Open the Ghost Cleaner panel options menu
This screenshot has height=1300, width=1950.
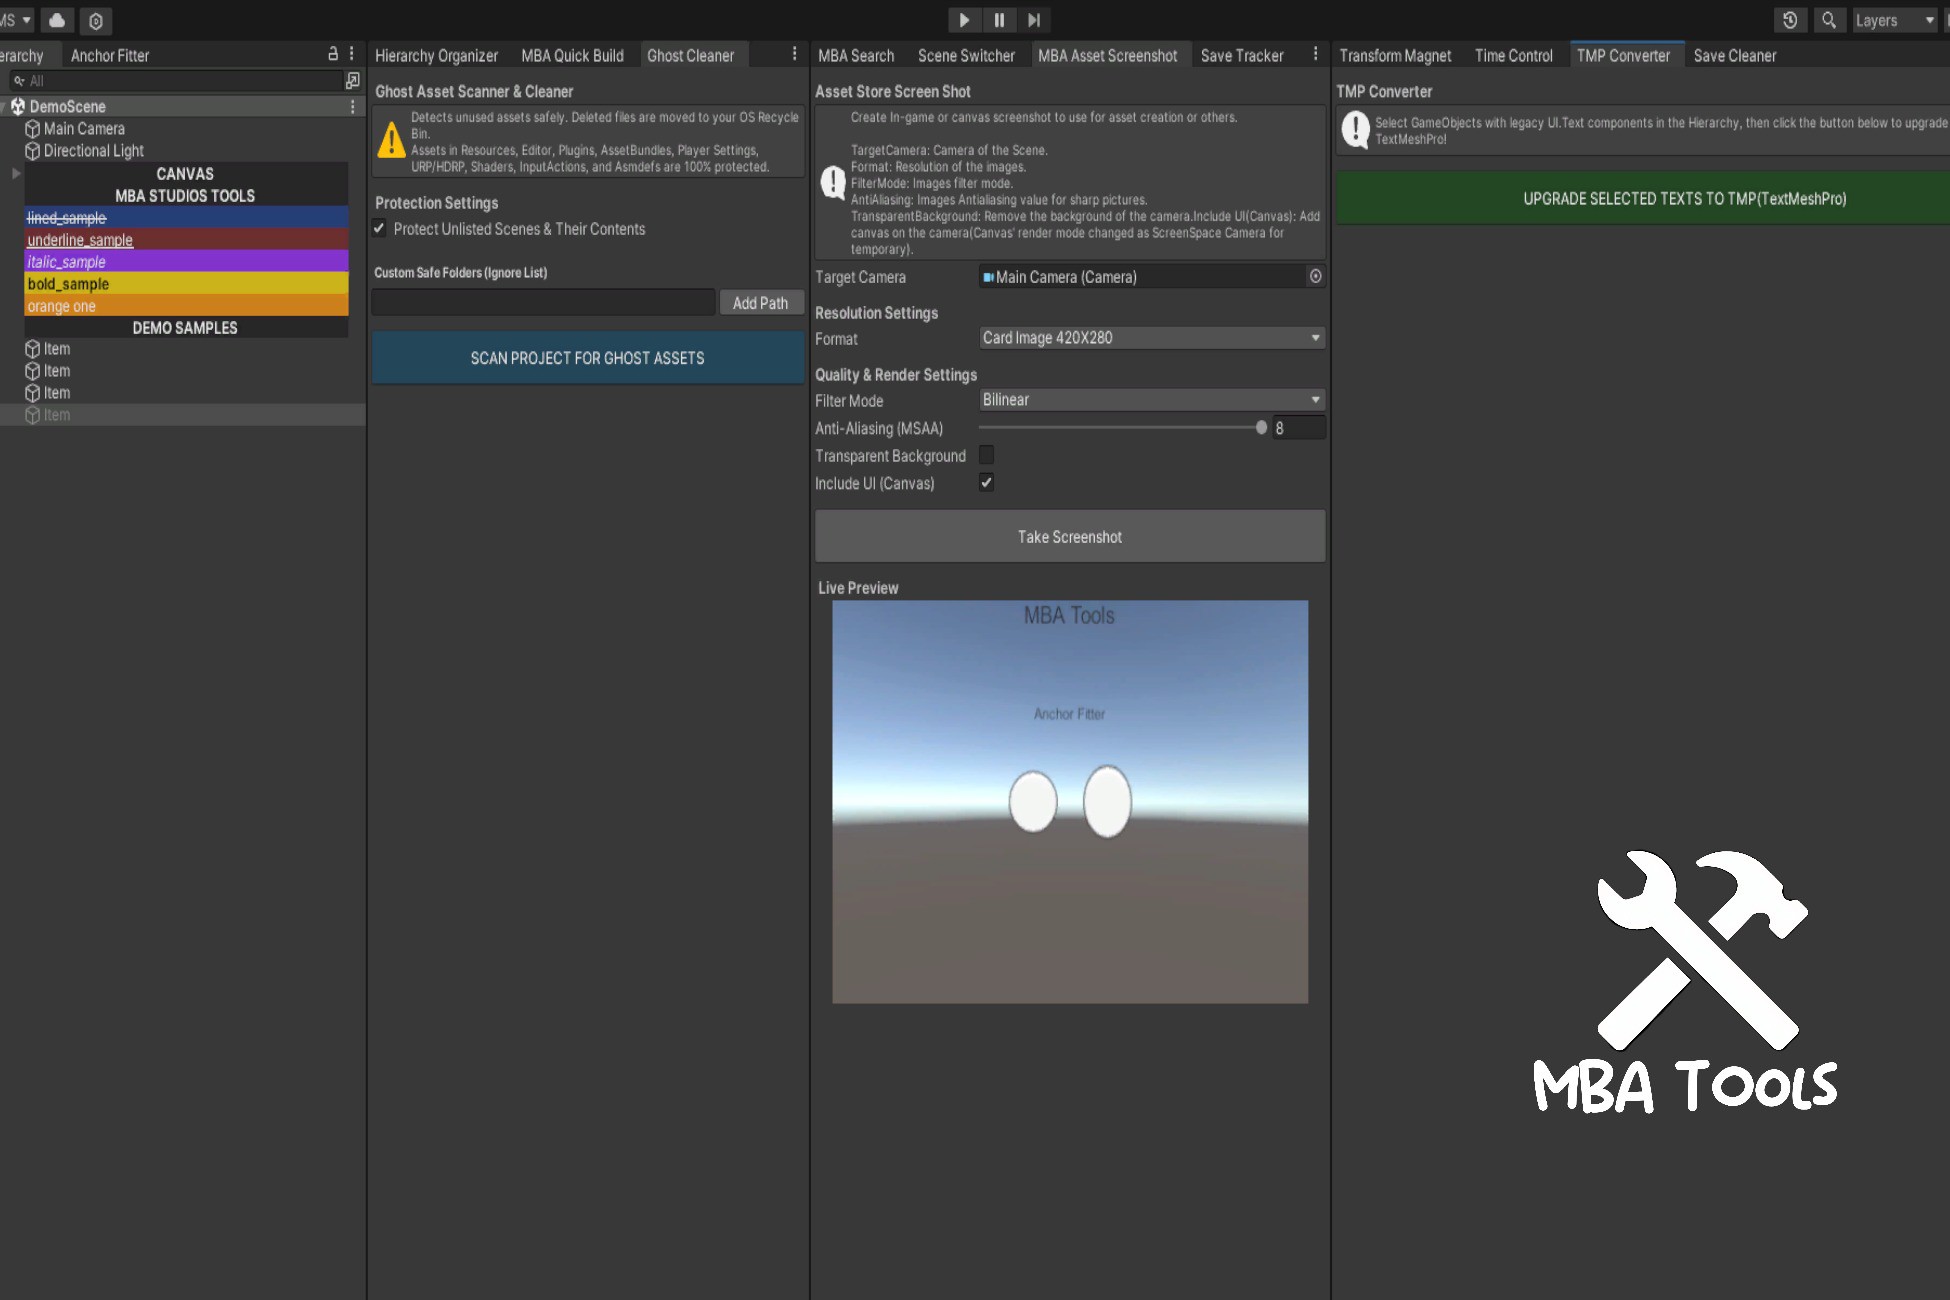point(795,54)
